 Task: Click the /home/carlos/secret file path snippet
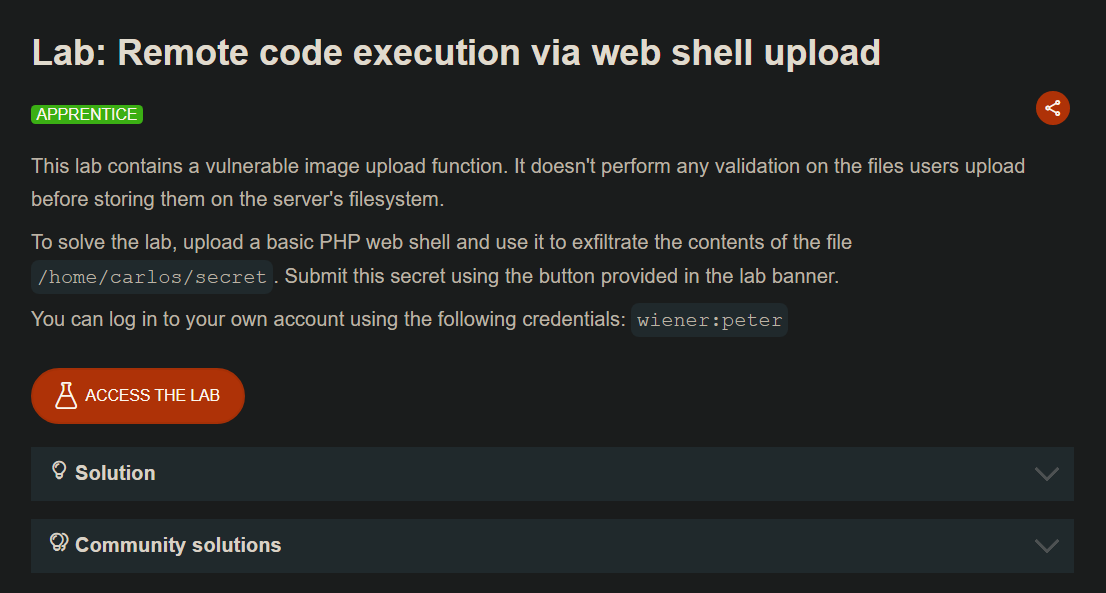tap(152, 277)
